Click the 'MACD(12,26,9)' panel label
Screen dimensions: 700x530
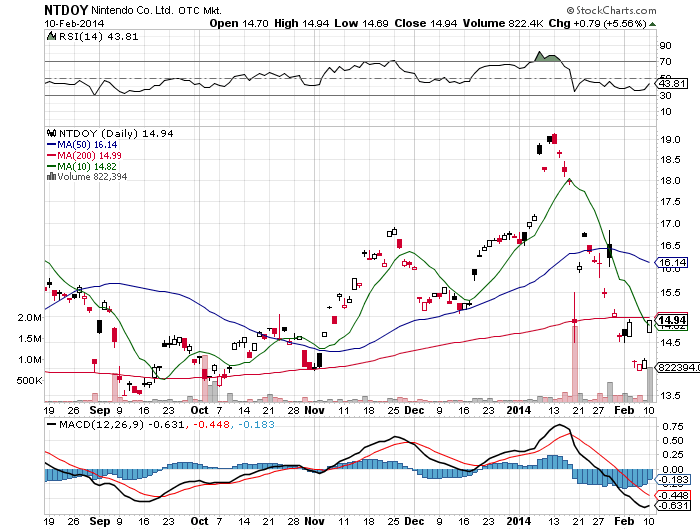click(101, 425)
